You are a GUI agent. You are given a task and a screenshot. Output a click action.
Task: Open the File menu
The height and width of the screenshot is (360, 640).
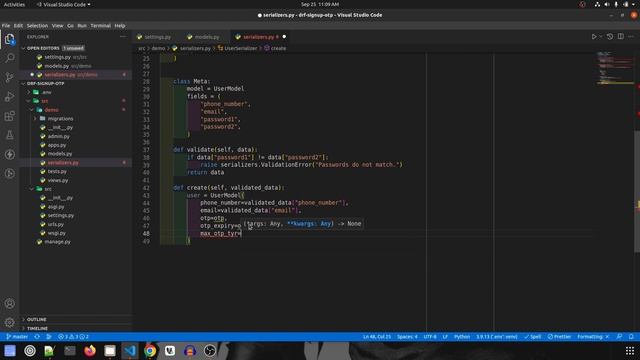(x=6, y=26)
